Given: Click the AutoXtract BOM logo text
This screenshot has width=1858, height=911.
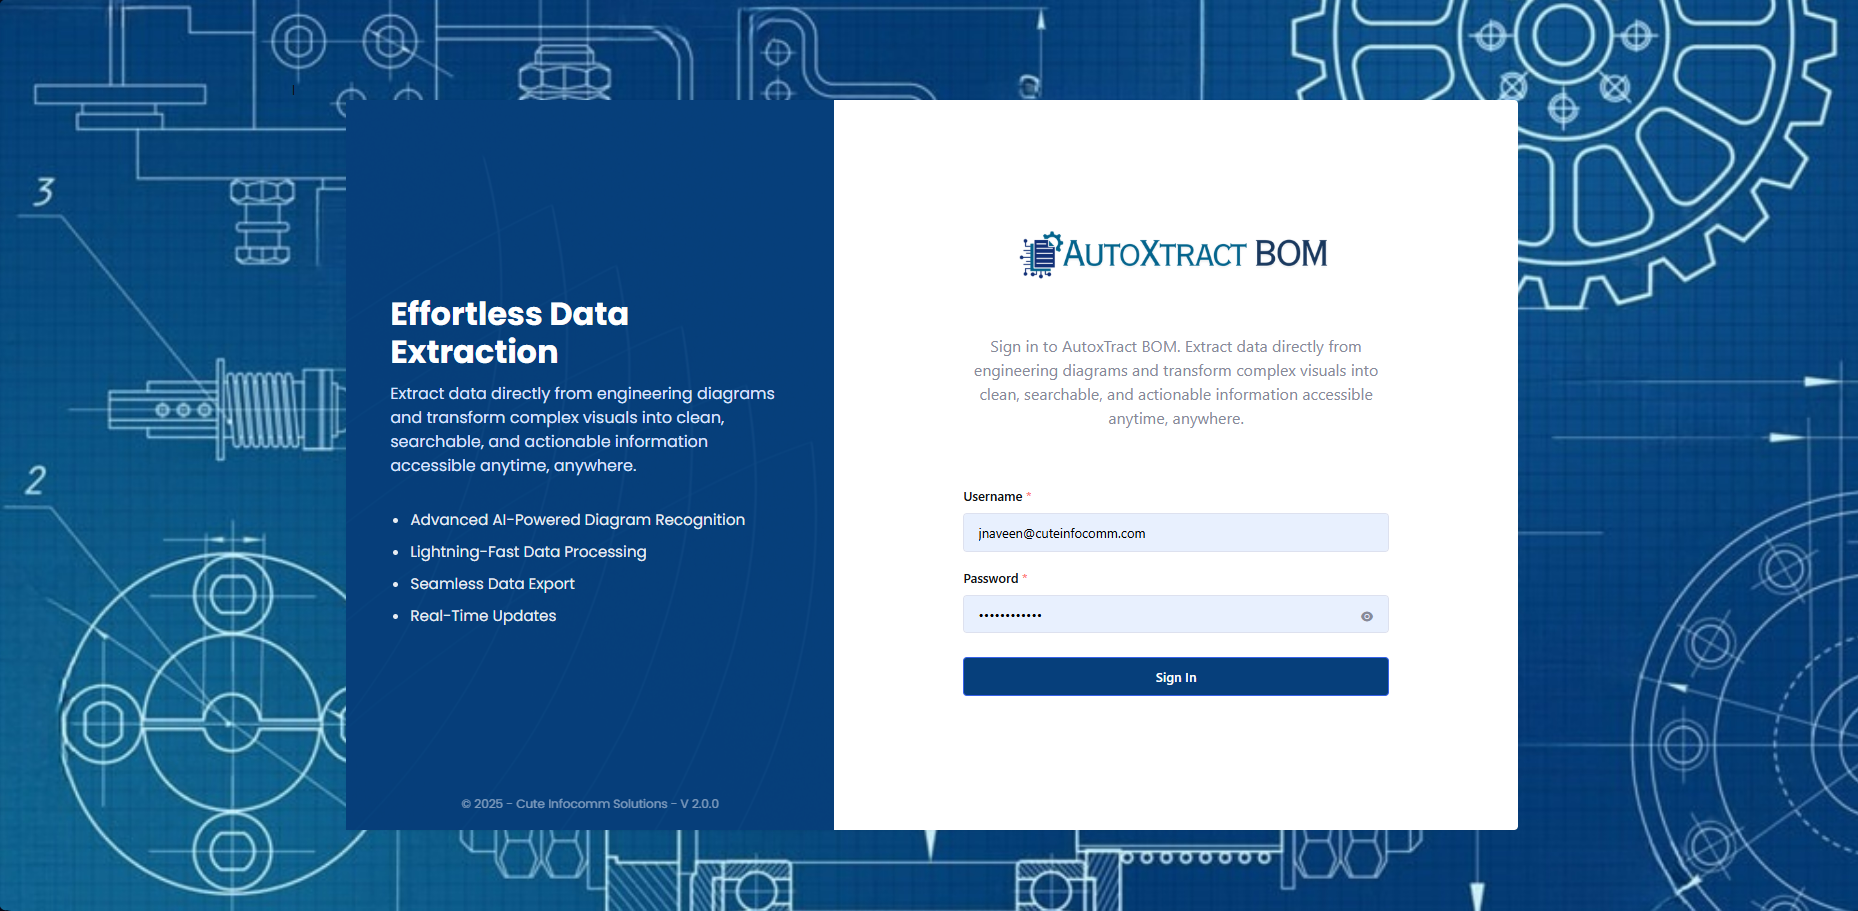Looking at the screenshot, I should (x=1195, y=254).
